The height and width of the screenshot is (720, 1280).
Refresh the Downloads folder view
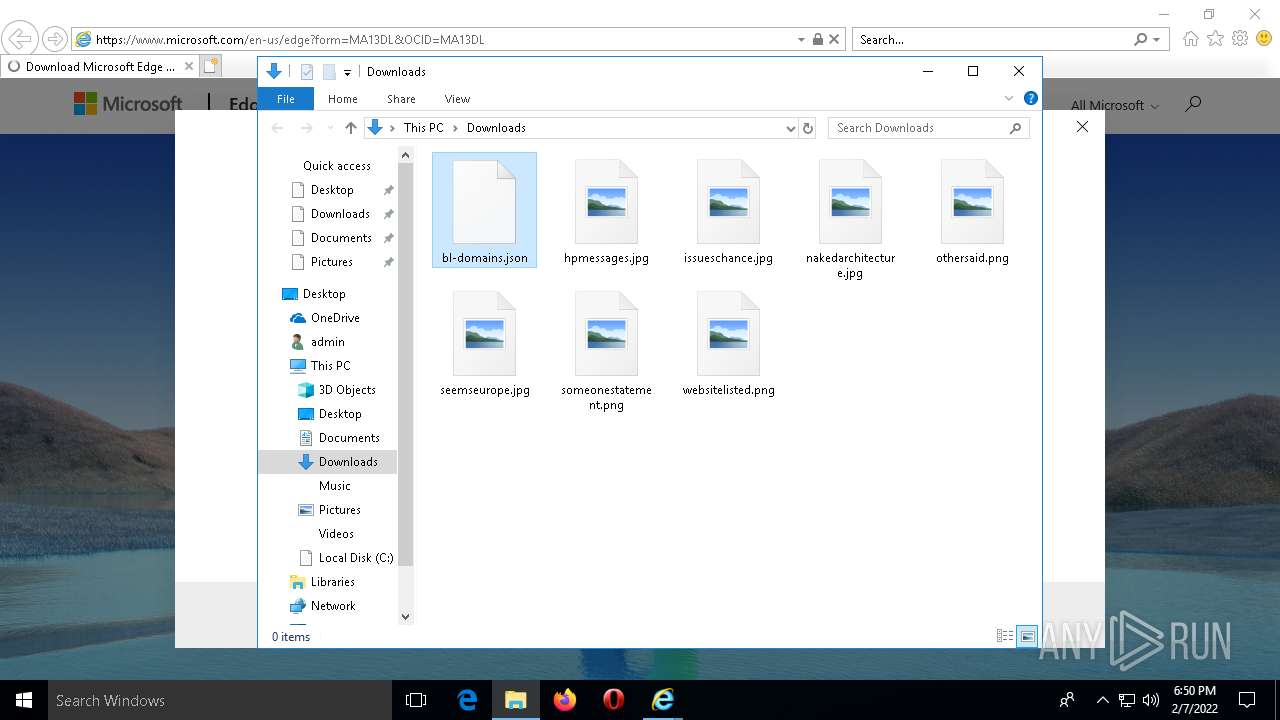[808, 128]
